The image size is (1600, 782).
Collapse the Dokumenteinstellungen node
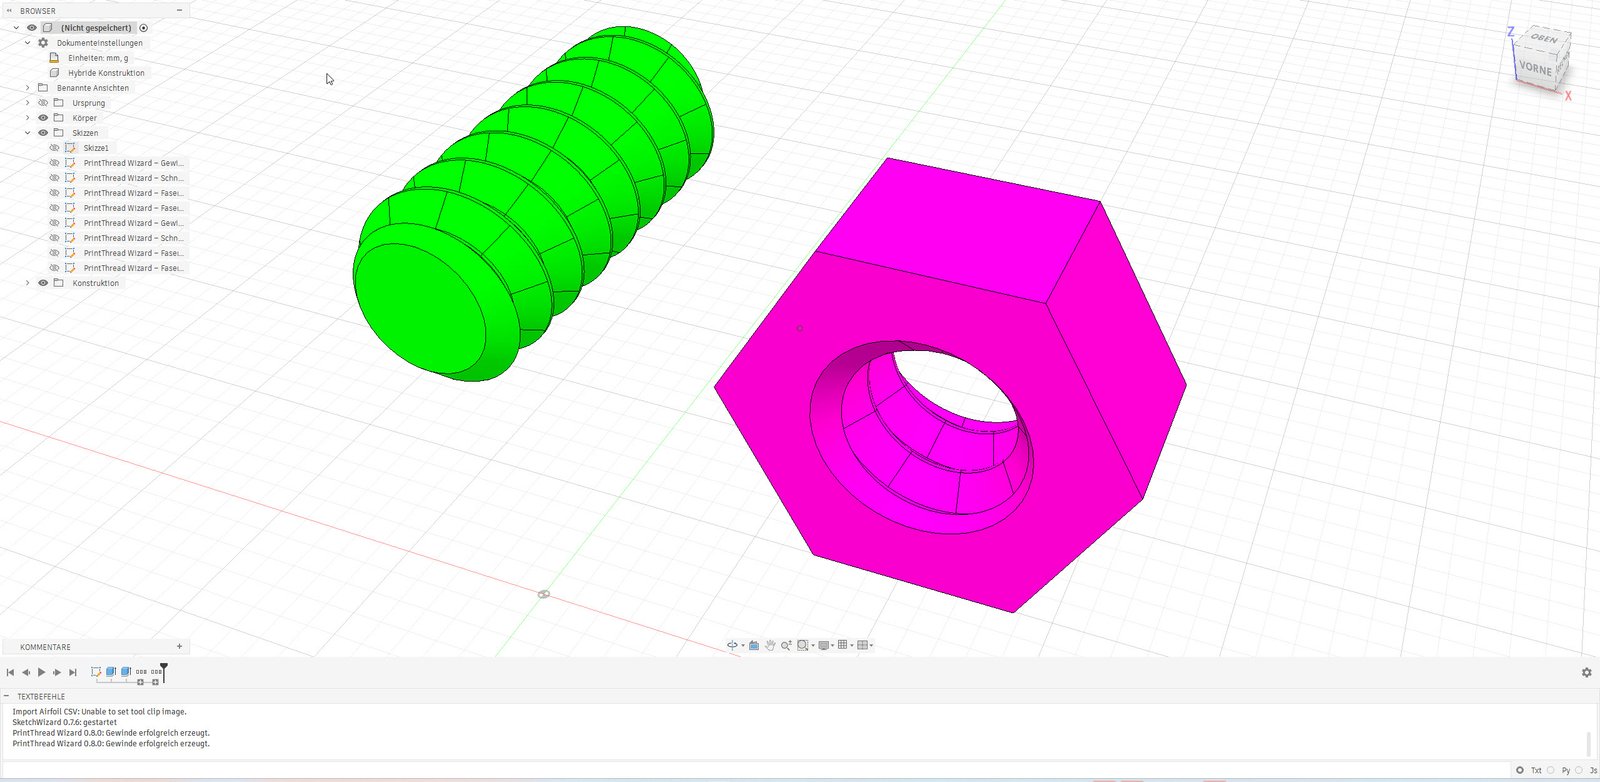coord(27,43)
